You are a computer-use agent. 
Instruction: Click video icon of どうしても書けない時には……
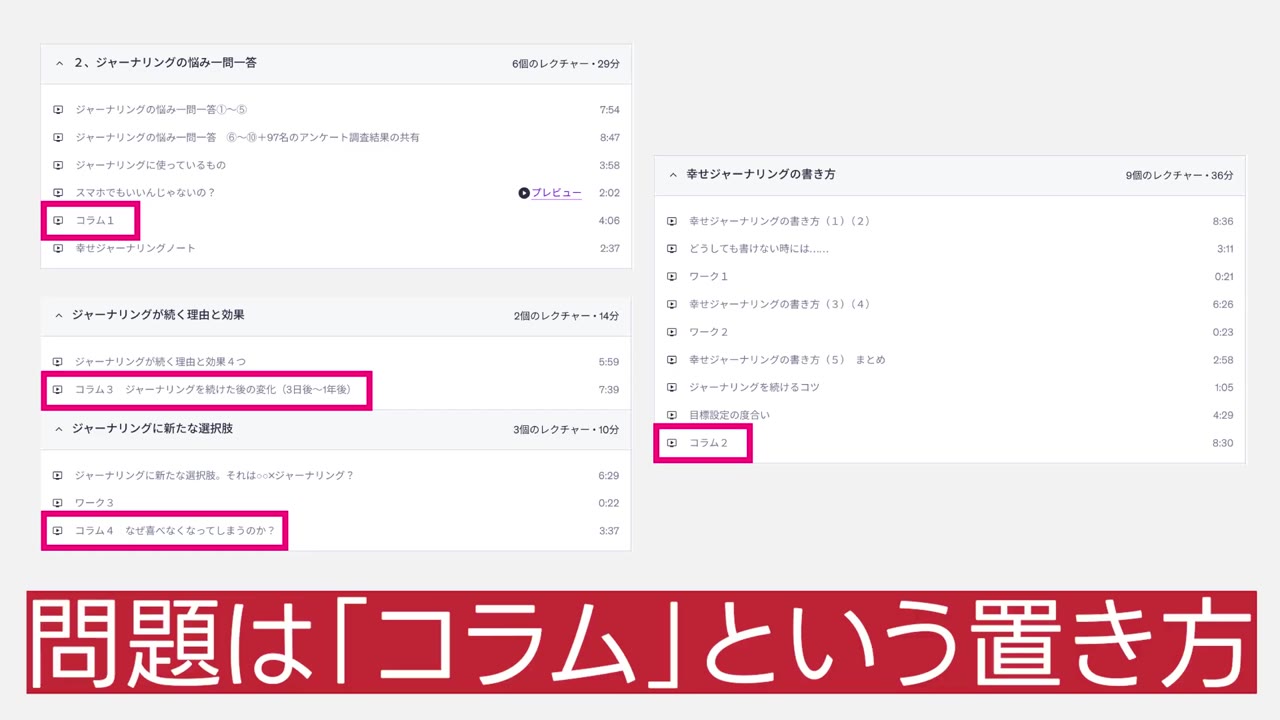pyautogui.click(x=672, y=249)
